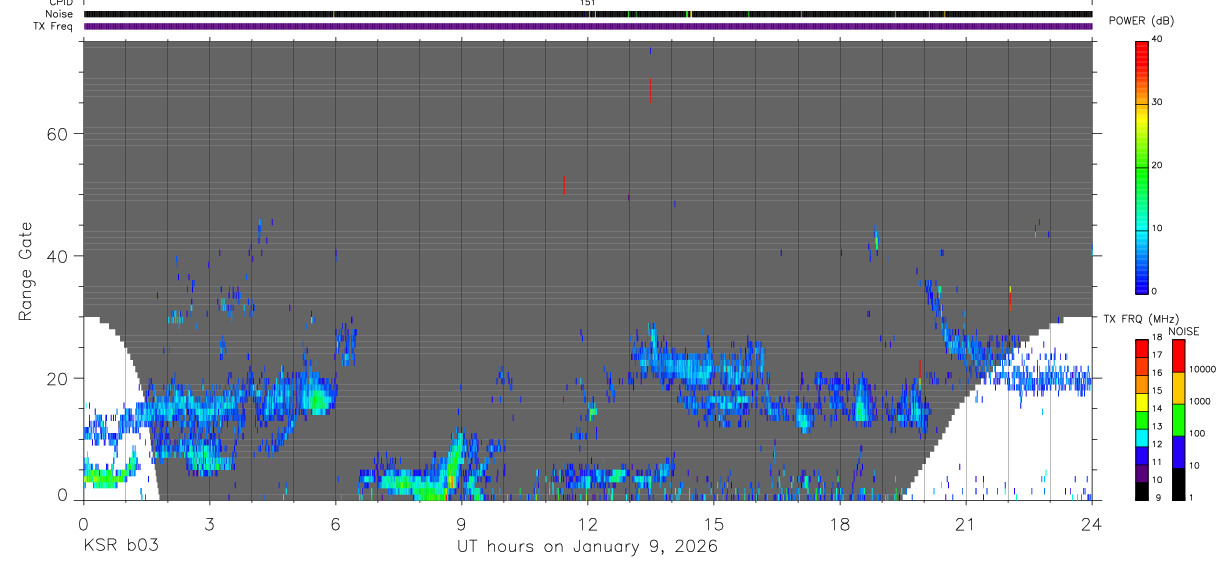Click the Noise row label above the plot
The image size is (1228, 567).
point(60,14)
